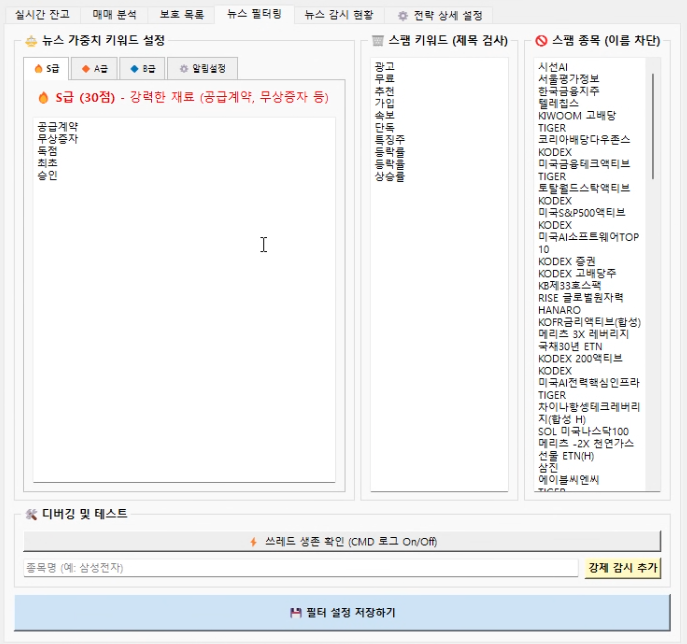
Task: Click the KODEX 고배당주 entry
Action: tap(577, 273)
